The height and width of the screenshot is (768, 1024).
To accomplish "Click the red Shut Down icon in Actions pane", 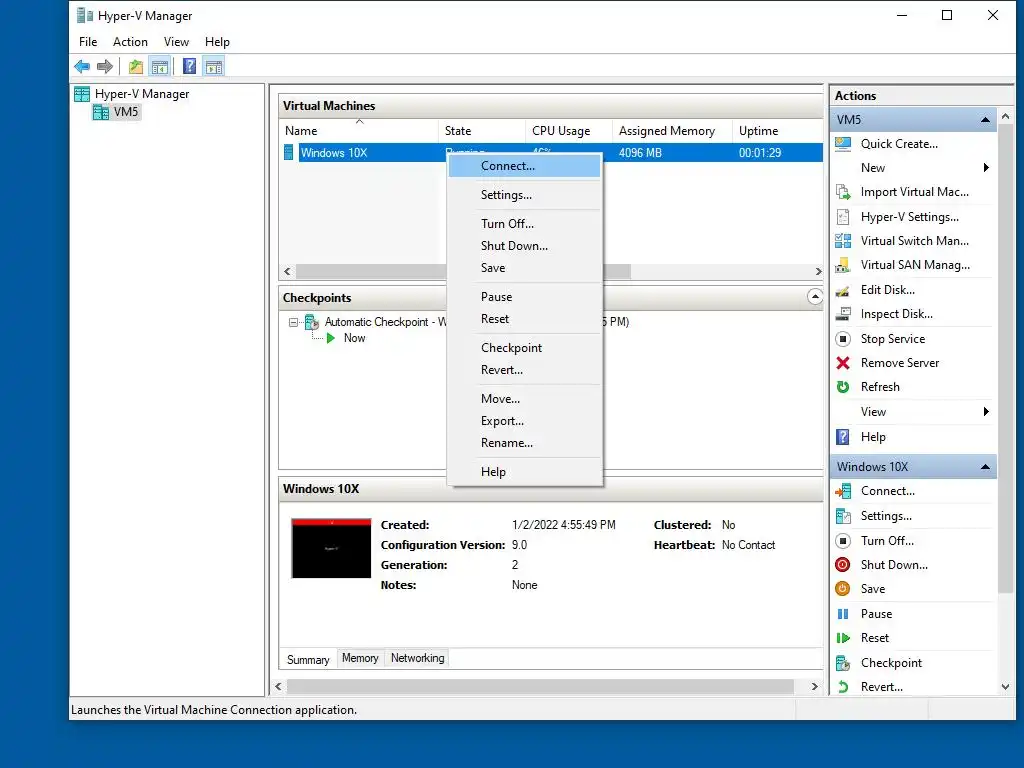I will click(x=843, y=565).
